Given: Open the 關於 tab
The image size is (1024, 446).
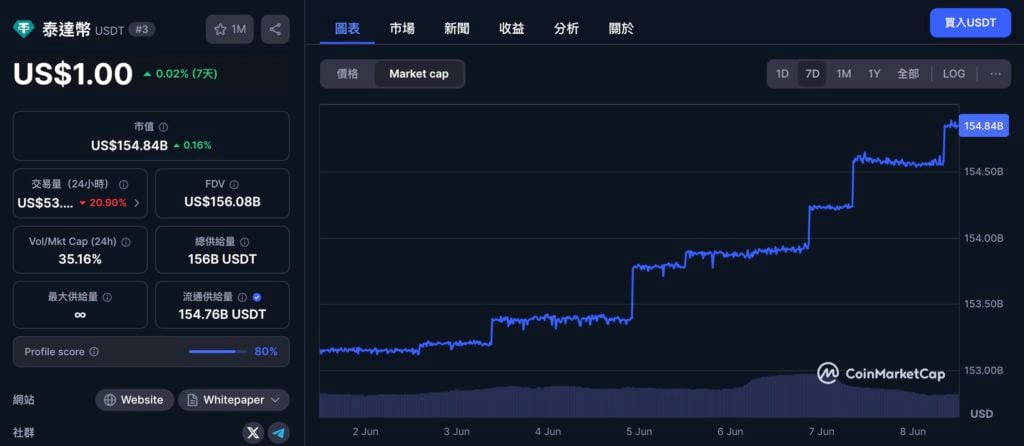Looking at the screenshot, I should click(x=620, y=28).
